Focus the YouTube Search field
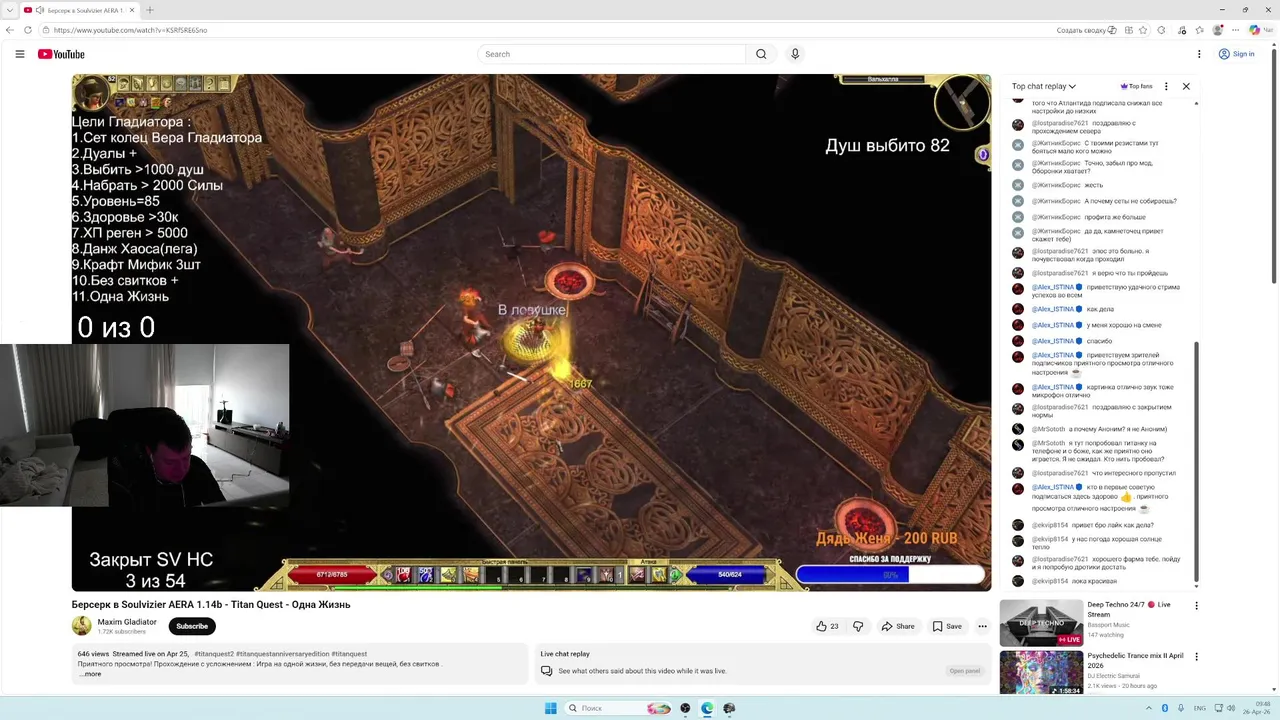The image size is (1280, 720). tap(612, 54)
